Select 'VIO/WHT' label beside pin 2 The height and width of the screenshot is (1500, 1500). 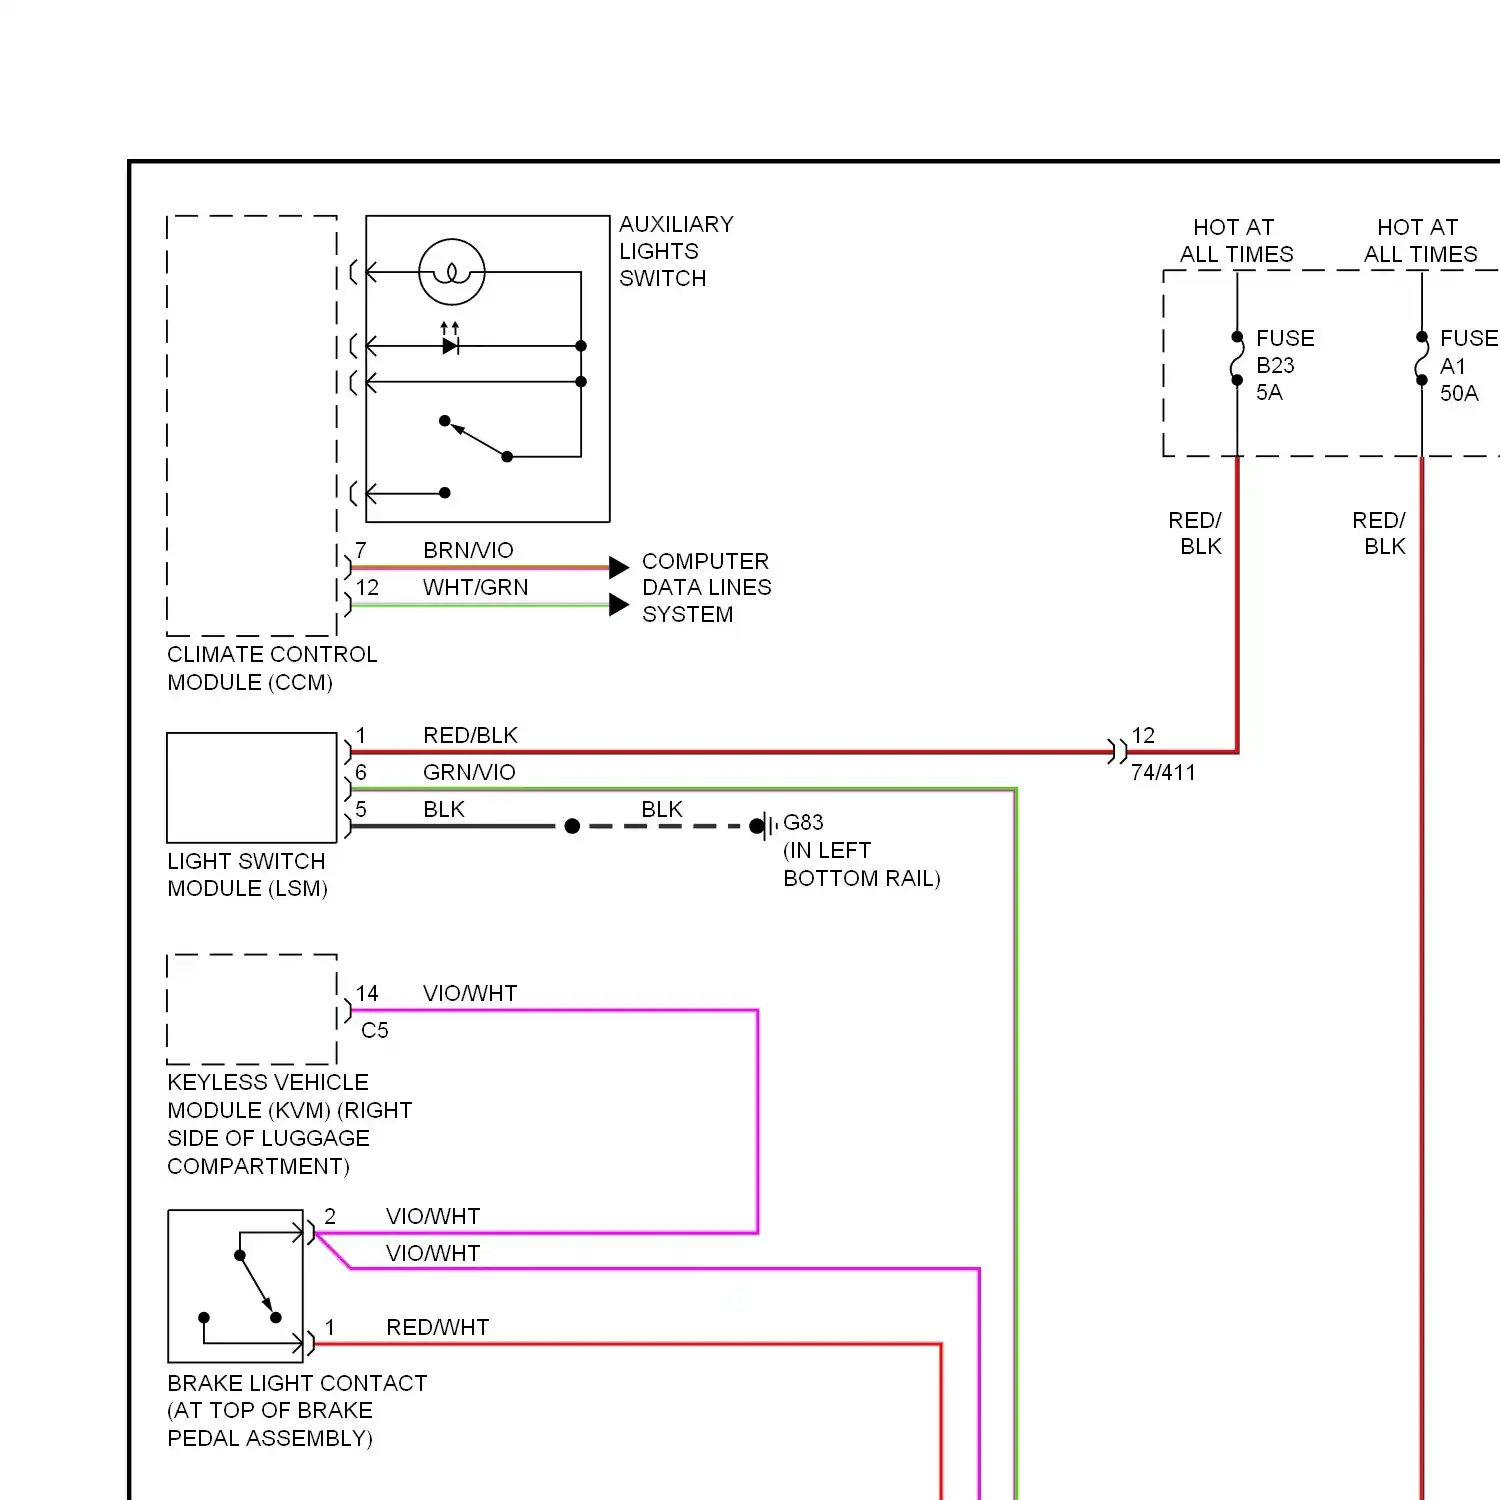point(433,1216)
